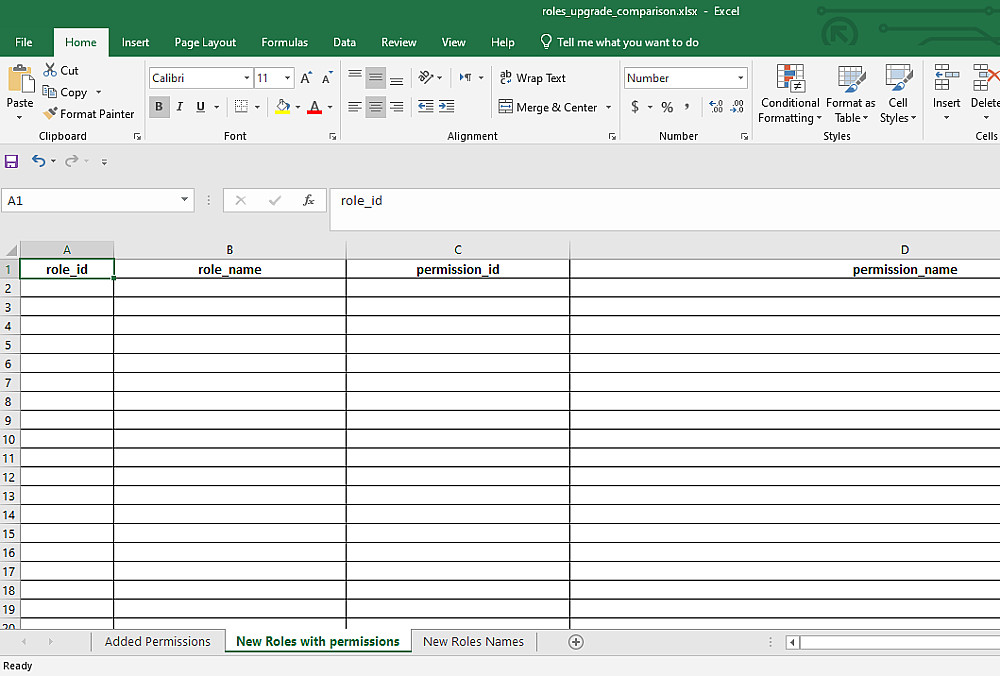Click the Format Painter brush icon
Viewport: 1000px width, 676px height.
click(x=50, y=114)
